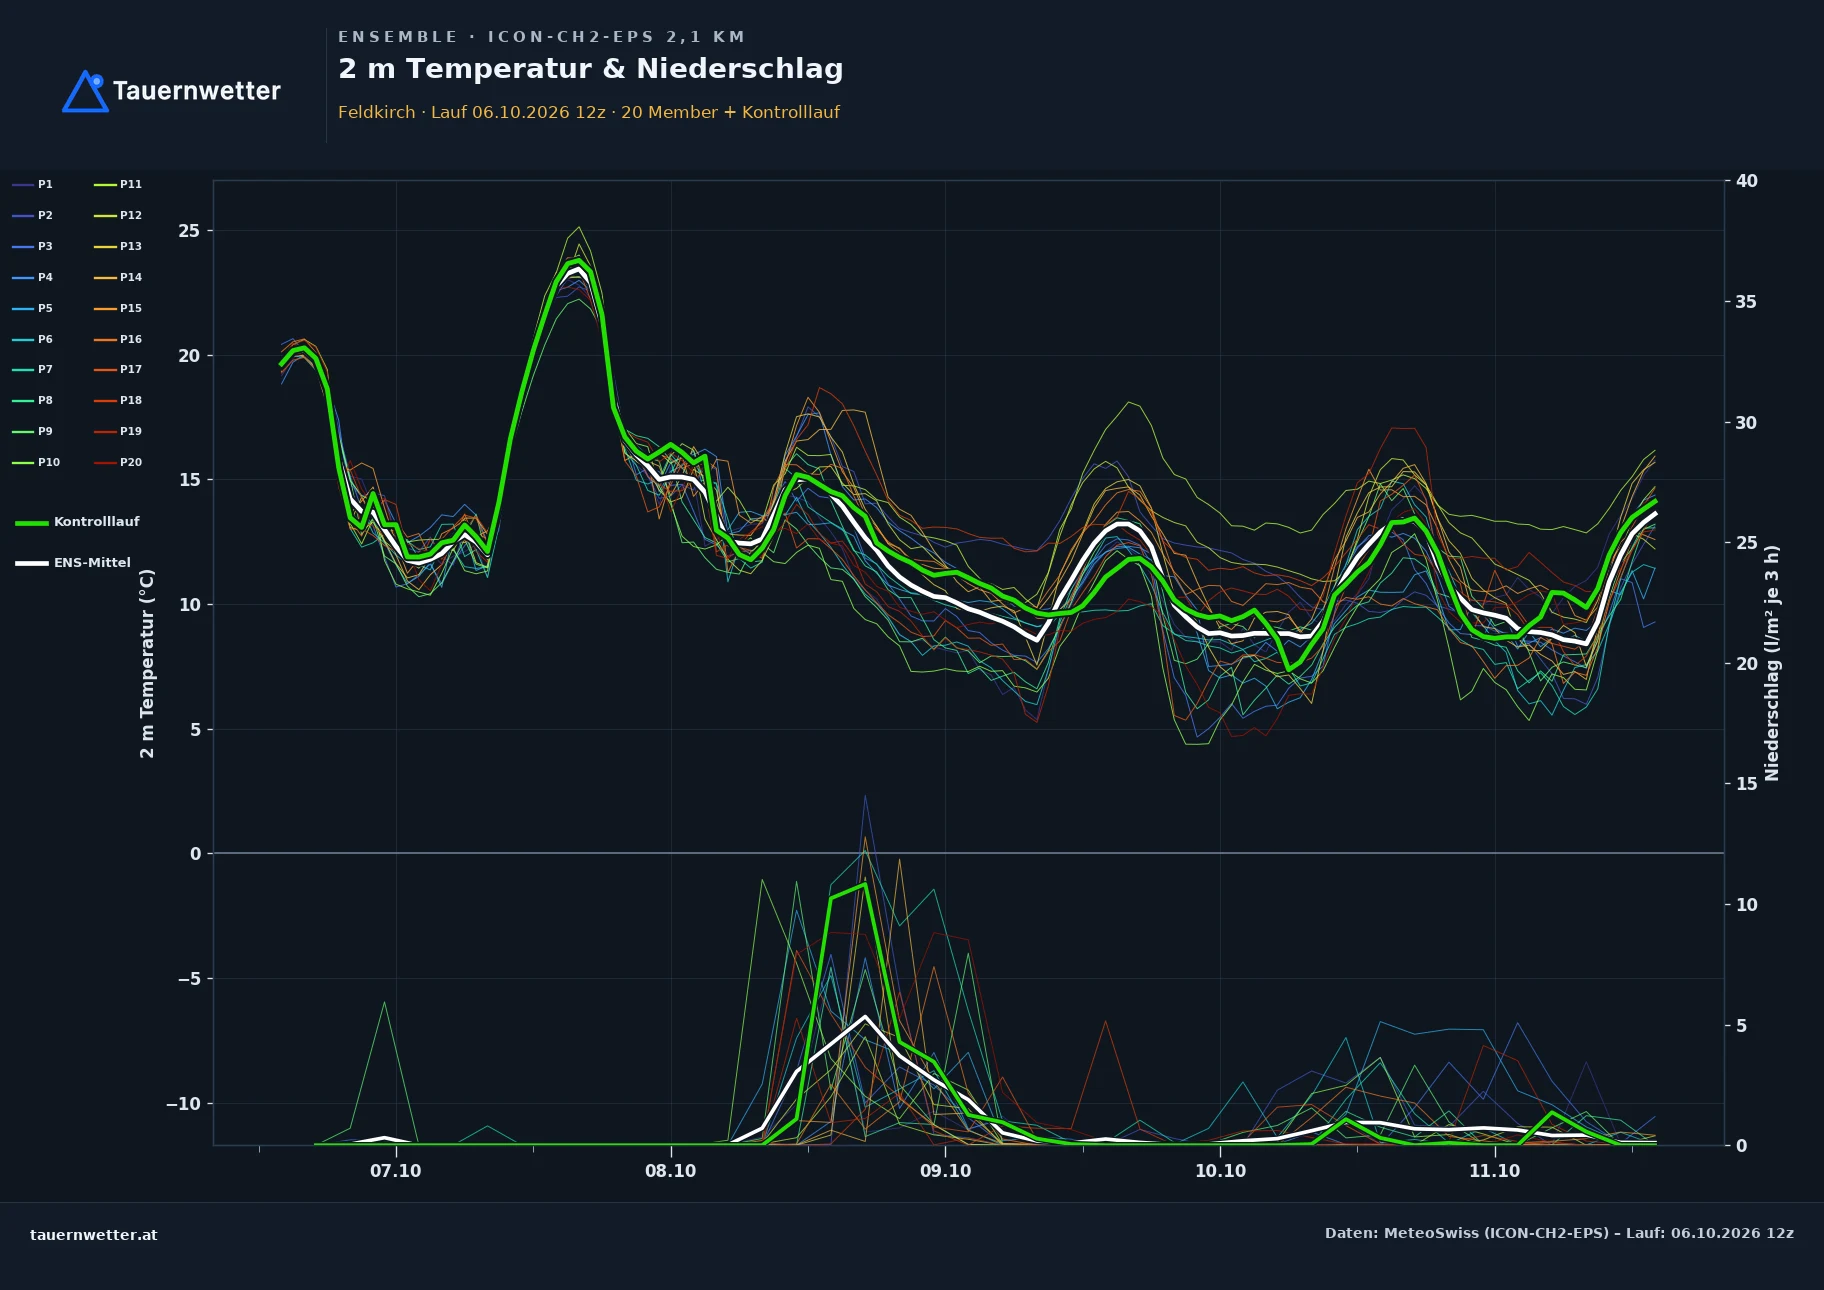Click the P19 legend entry
1824x1290 pixels.
point(118,431)
